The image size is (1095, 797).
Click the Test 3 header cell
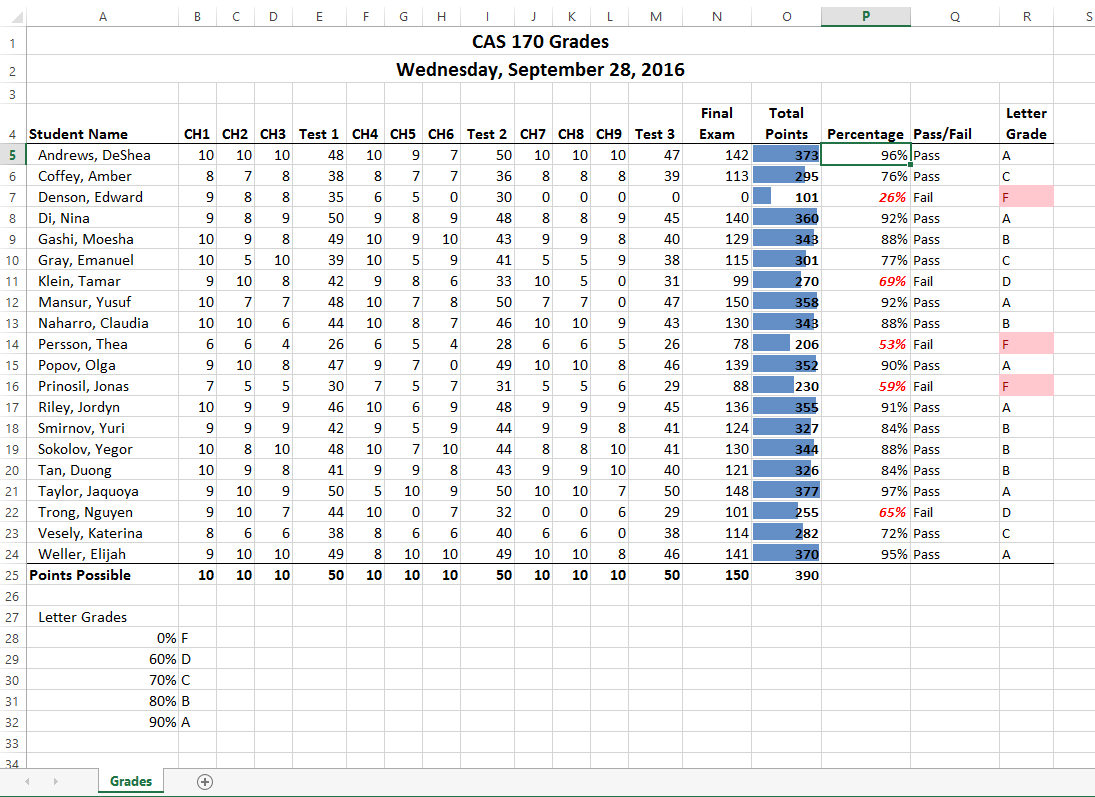(655, 124)
